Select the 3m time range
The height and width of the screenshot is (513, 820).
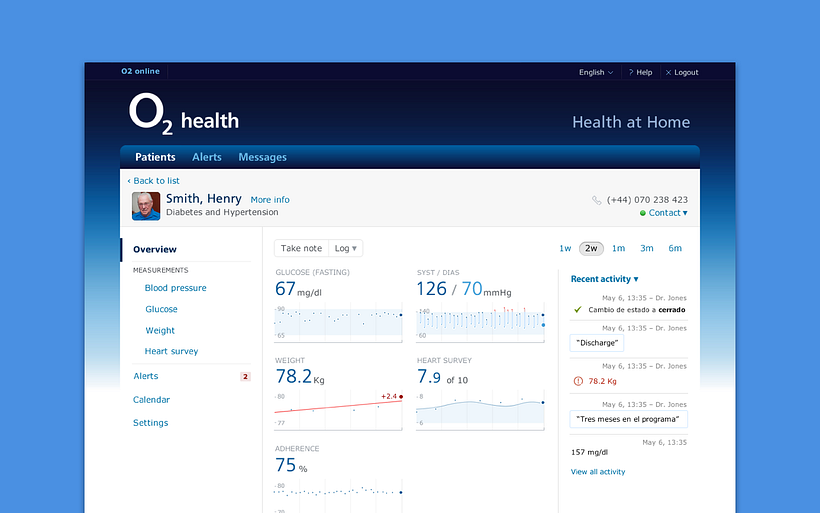coord(647,248)
